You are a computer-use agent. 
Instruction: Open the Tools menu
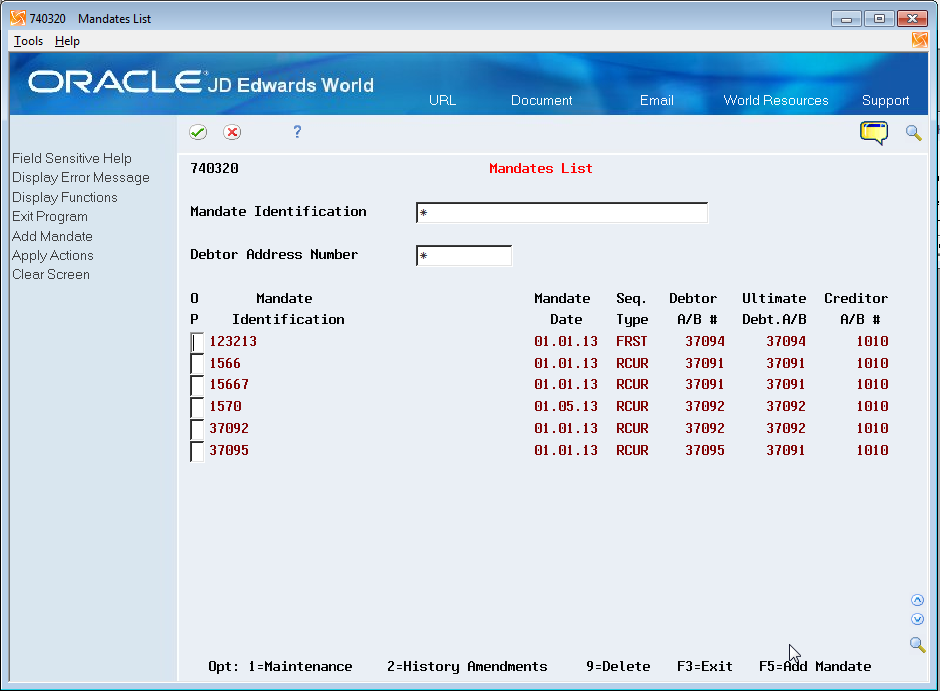pyautogui.click(x=28, y=41)
